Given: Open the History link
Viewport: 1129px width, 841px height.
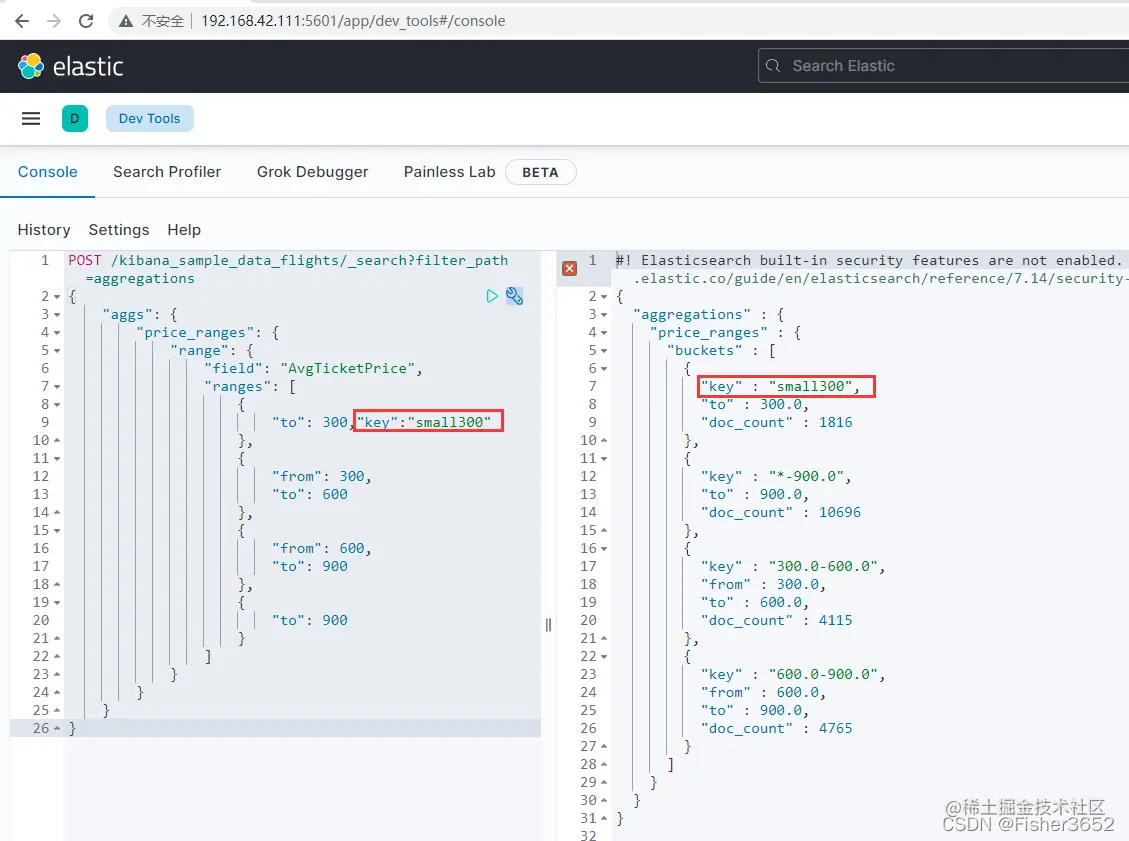Looking at the screenshot, I should (44, 230).
